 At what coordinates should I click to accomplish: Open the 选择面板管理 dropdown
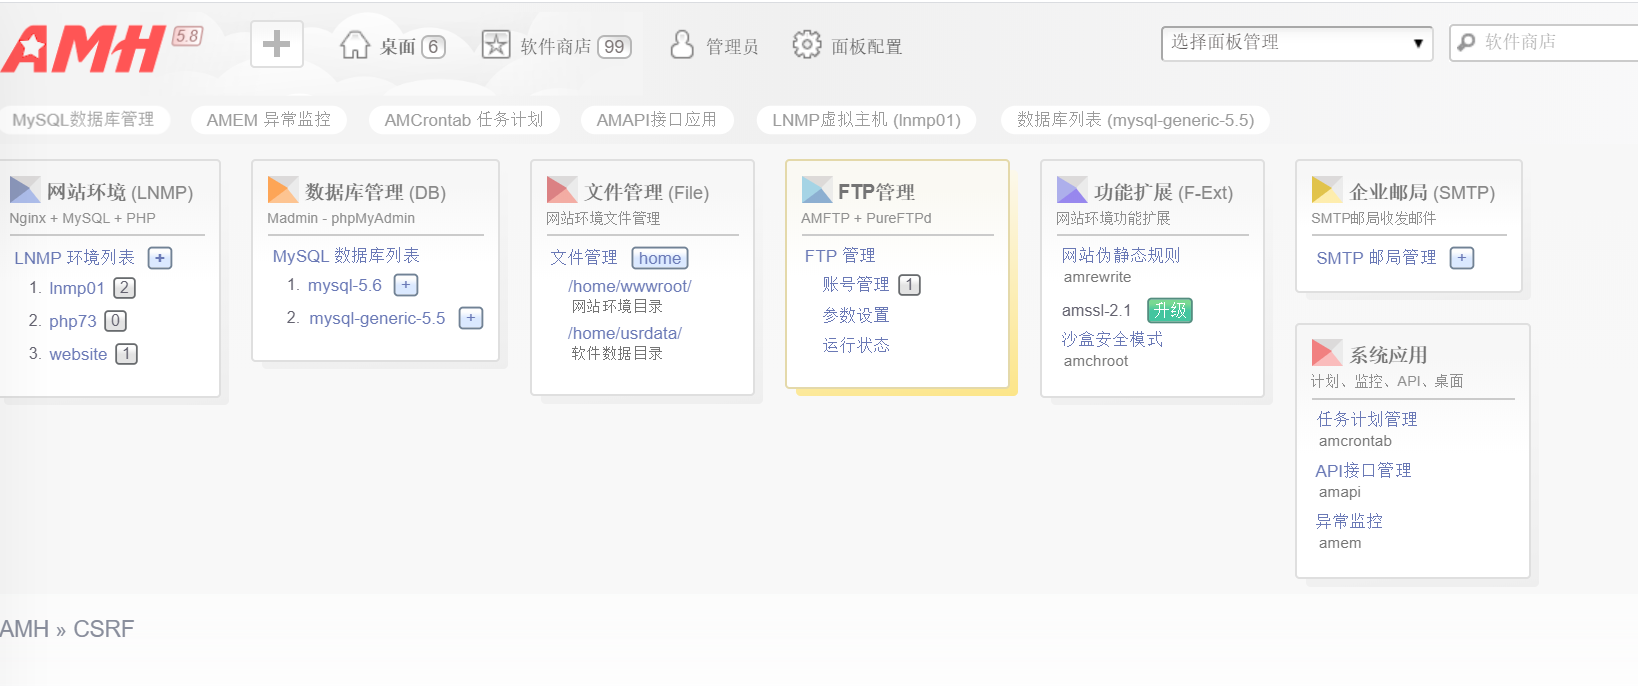[x=1297, y=43]
